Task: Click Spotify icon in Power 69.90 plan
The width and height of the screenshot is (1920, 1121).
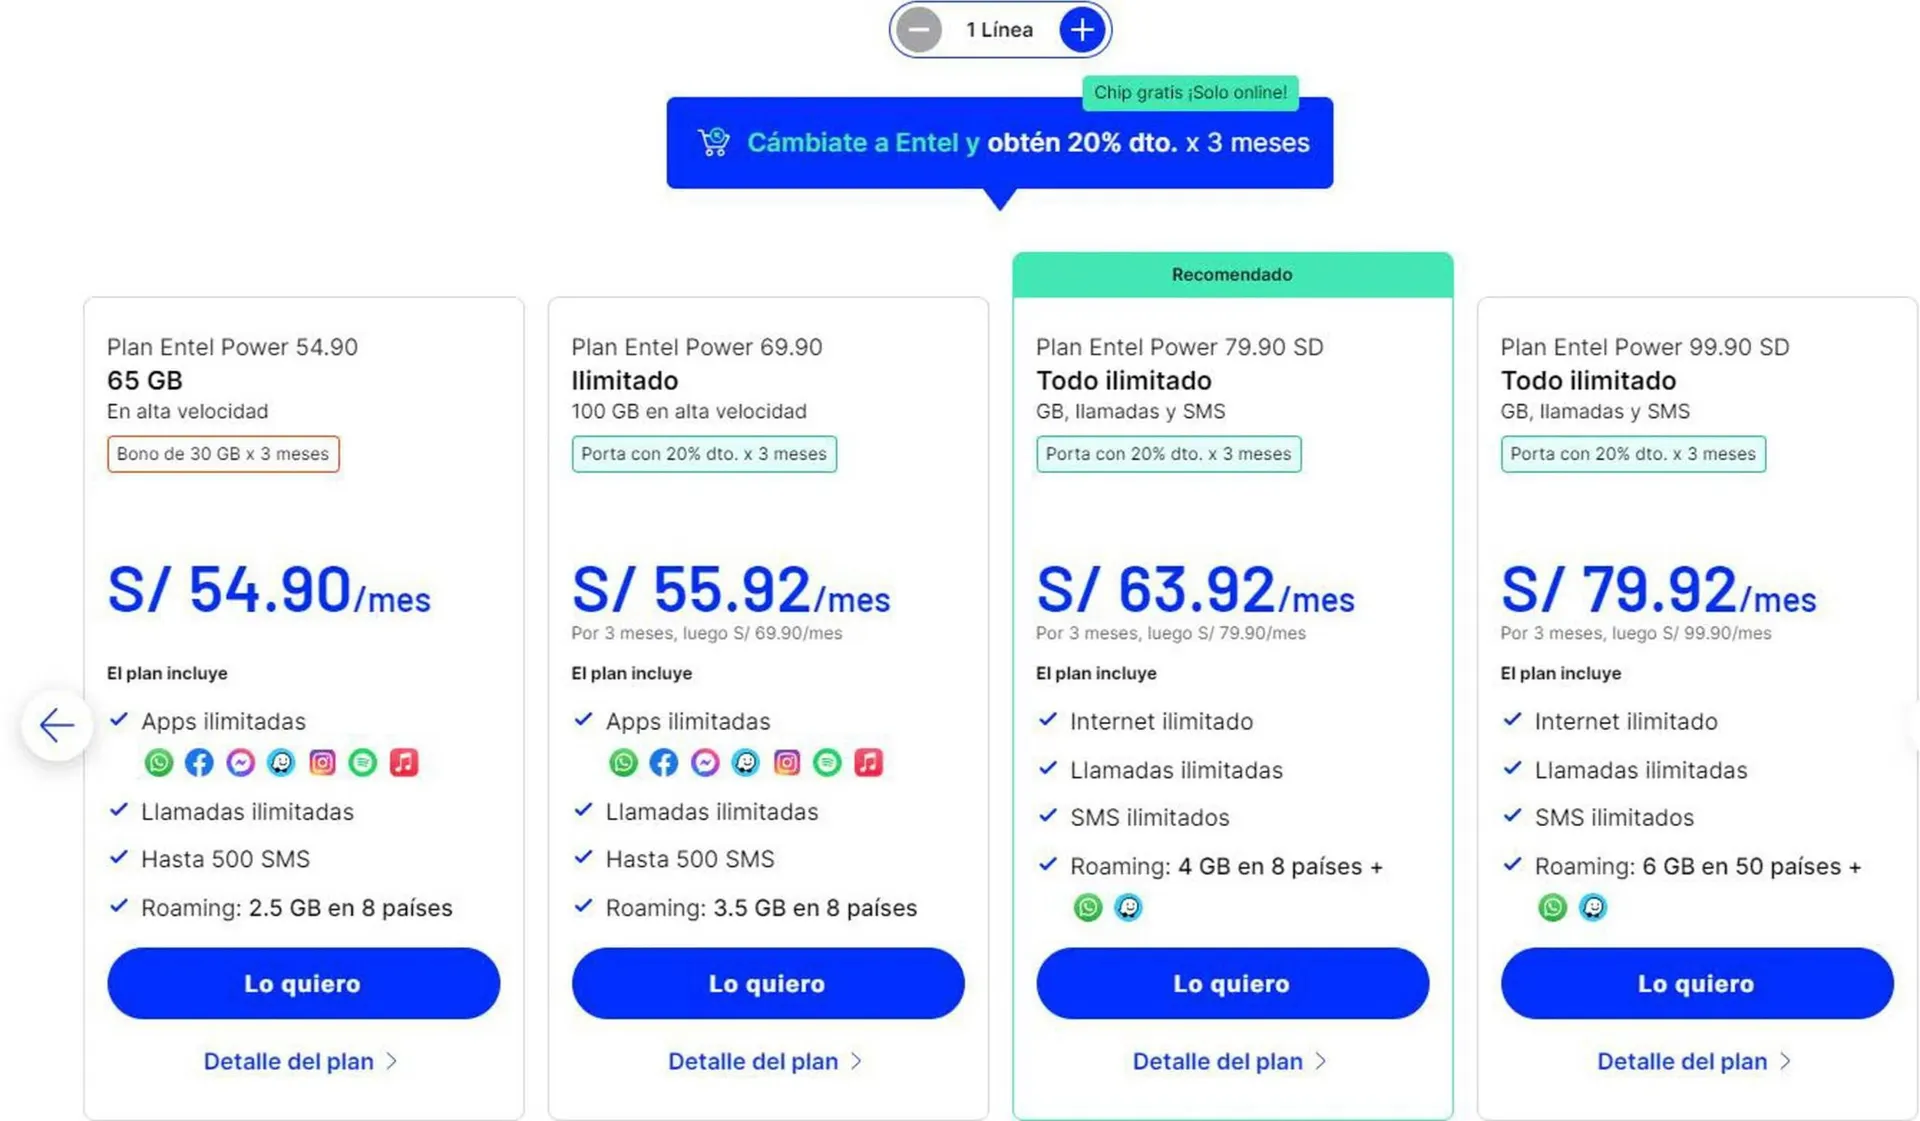Action: [x=827, y=763]
